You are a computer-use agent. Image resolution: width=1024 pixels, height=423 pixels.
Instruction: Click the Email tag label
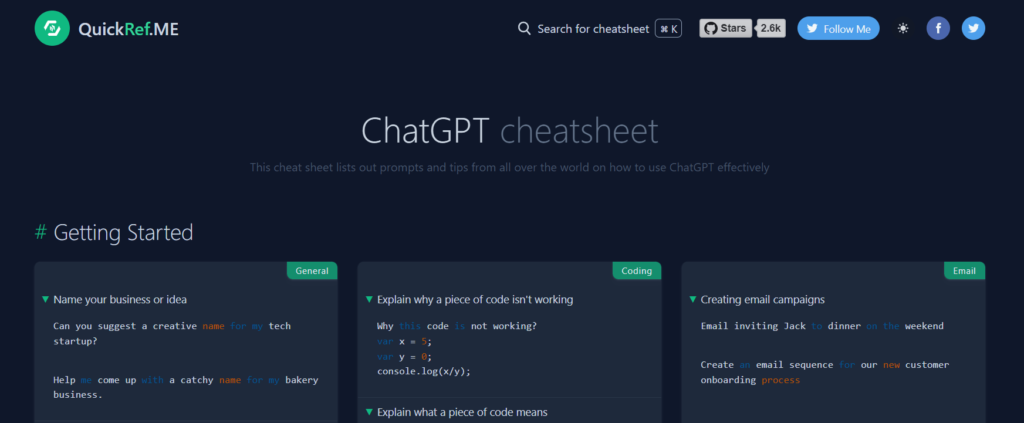(965, 271)
